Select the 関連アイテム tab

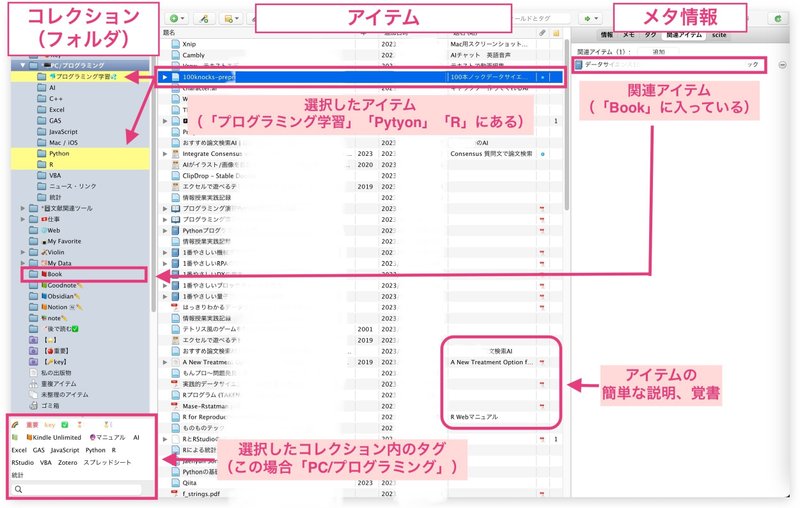(x=684, y=35)
